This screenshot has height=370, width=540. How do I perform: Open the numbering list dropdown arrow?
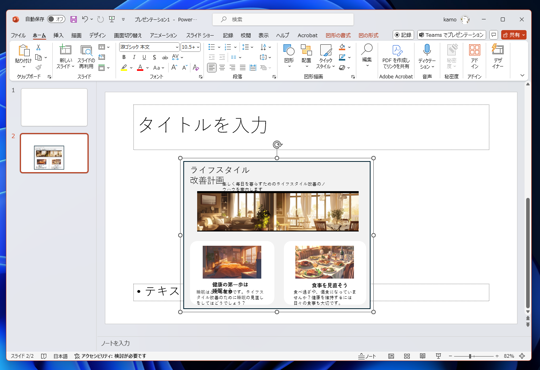(x=235, y=47)
